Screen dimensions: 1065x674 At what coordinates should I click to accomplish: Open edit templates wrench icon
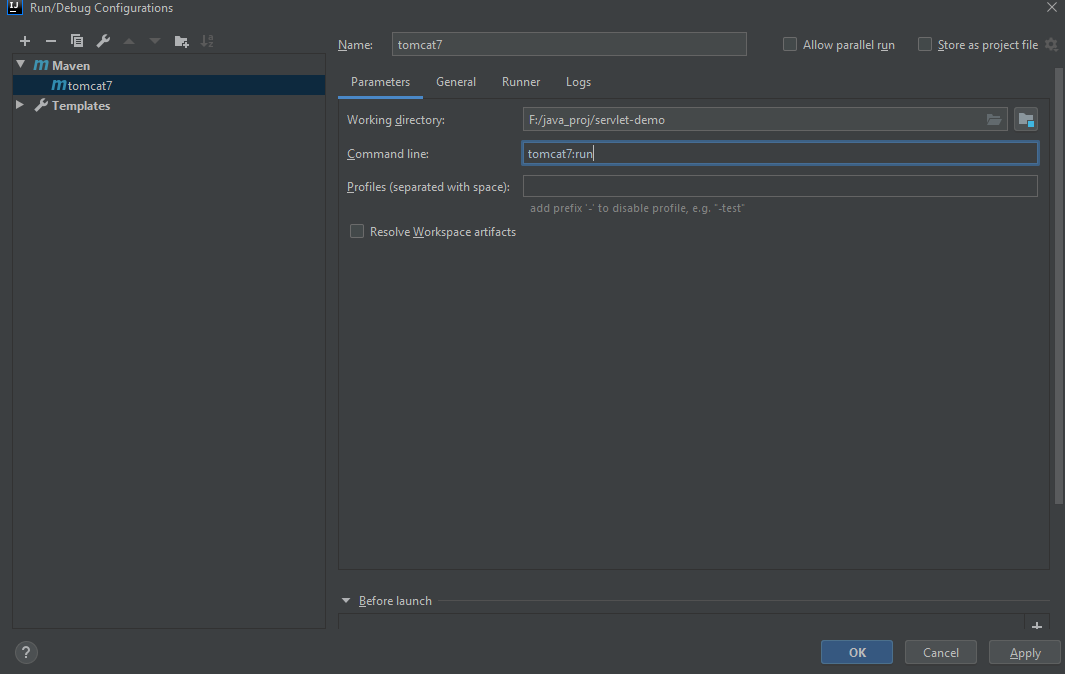[x=103, y=41]
